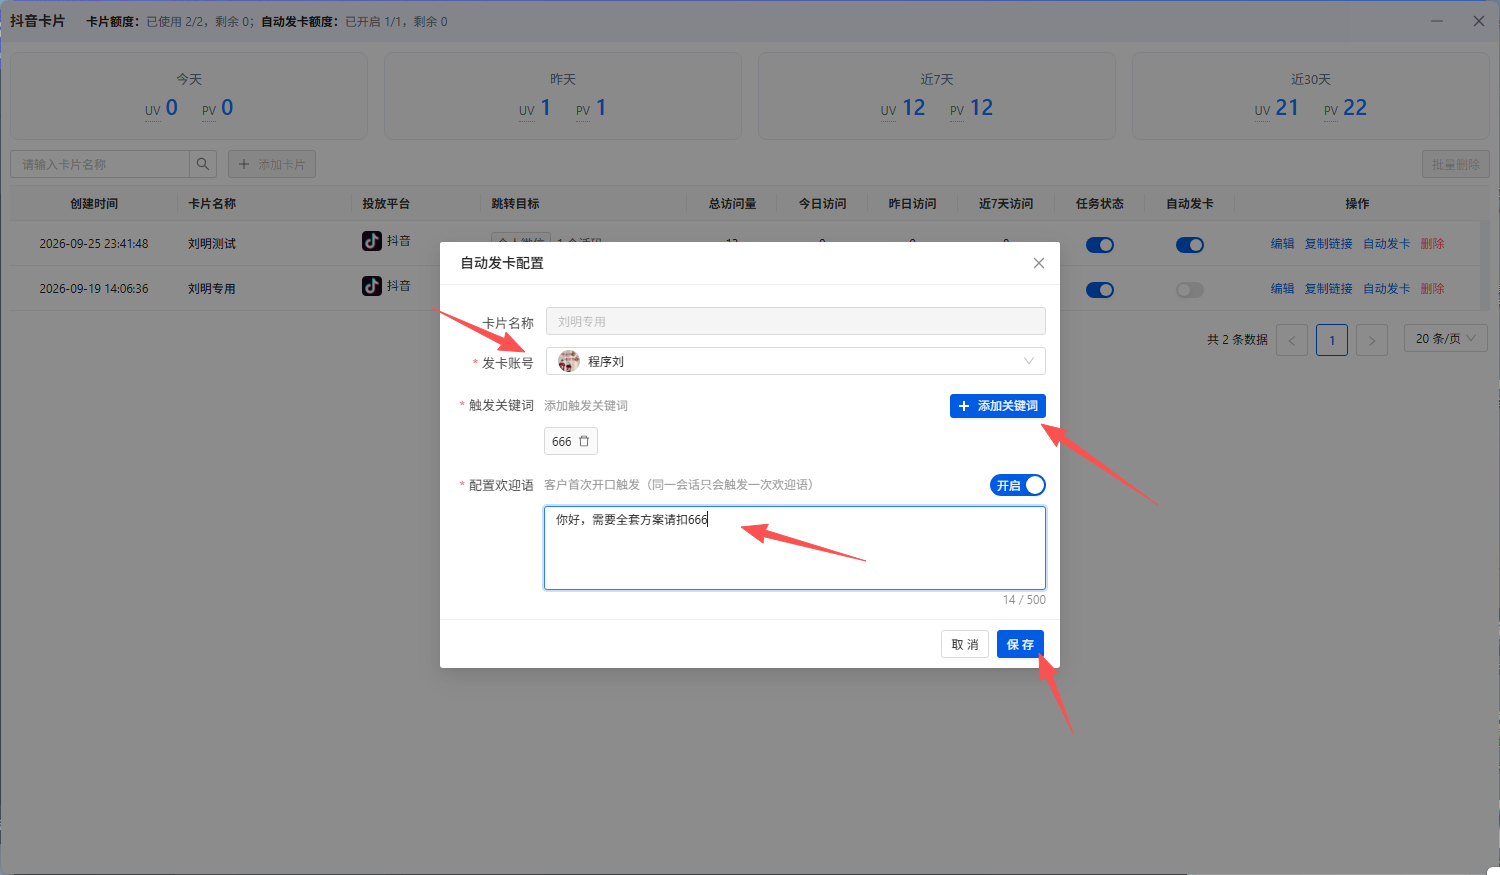
Task: Click the welcome message text area
Action: pyautogui.click(x=795, y=548)
